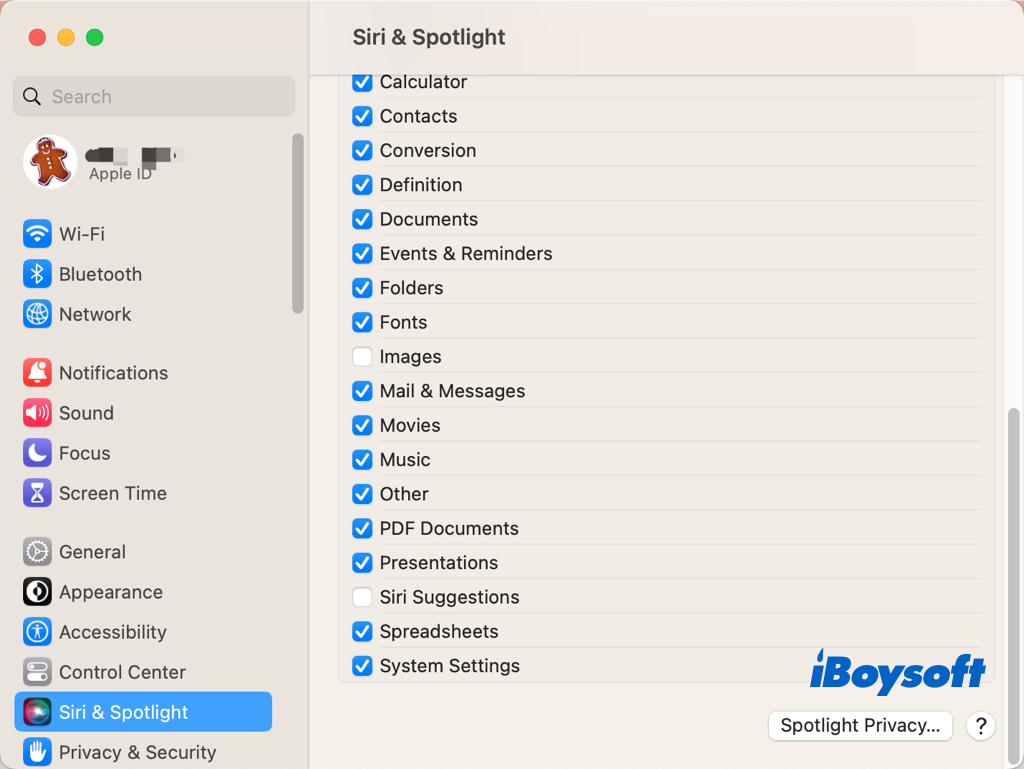Image resolution: width=1024 pixels, height=769 pixels.
Task: Click the Accessibility icon
Action: pyautogui.click(x=37, y=632)
